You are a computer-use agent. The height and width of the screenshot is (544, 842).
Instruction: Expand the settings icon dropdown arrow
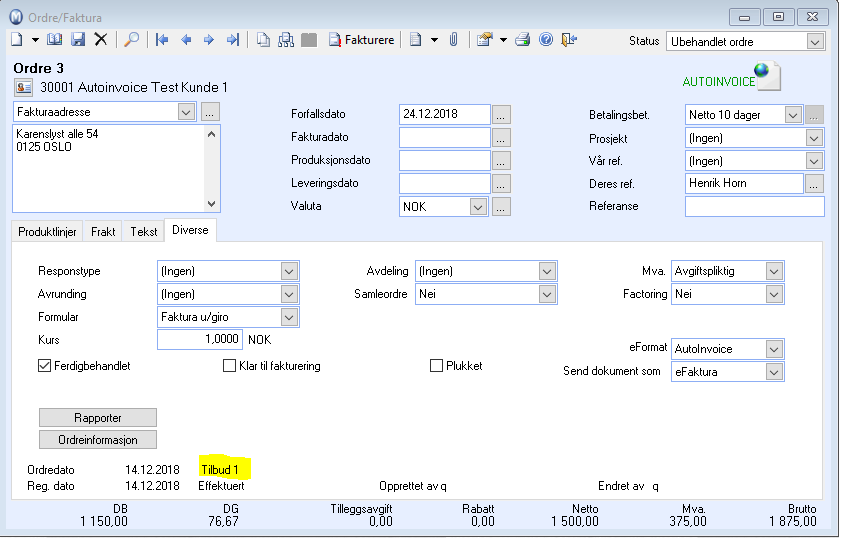coord(503,40)
